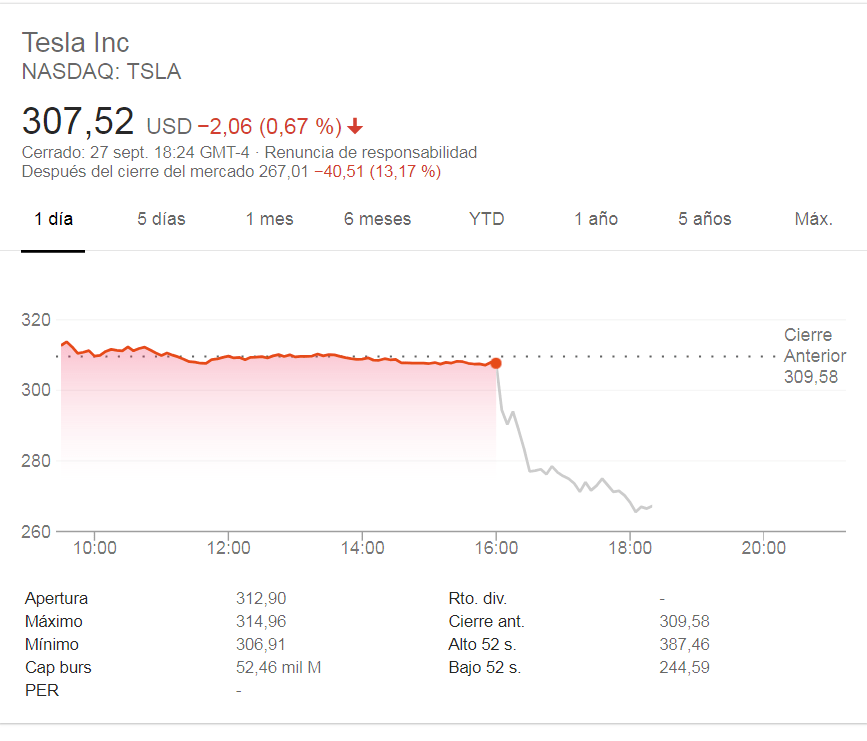Click the 307,52 current price
The image size is (867, 741).
pyautogui.click(x=78, y=122)
